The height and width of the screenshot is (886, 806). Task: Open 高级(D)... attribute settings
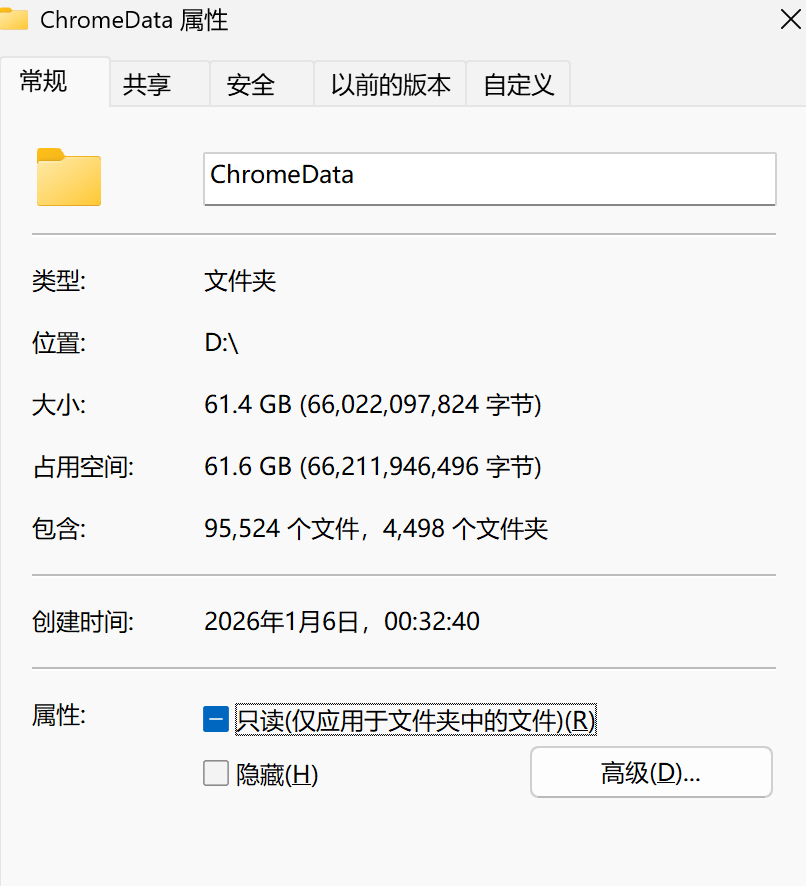coord(651,772)
